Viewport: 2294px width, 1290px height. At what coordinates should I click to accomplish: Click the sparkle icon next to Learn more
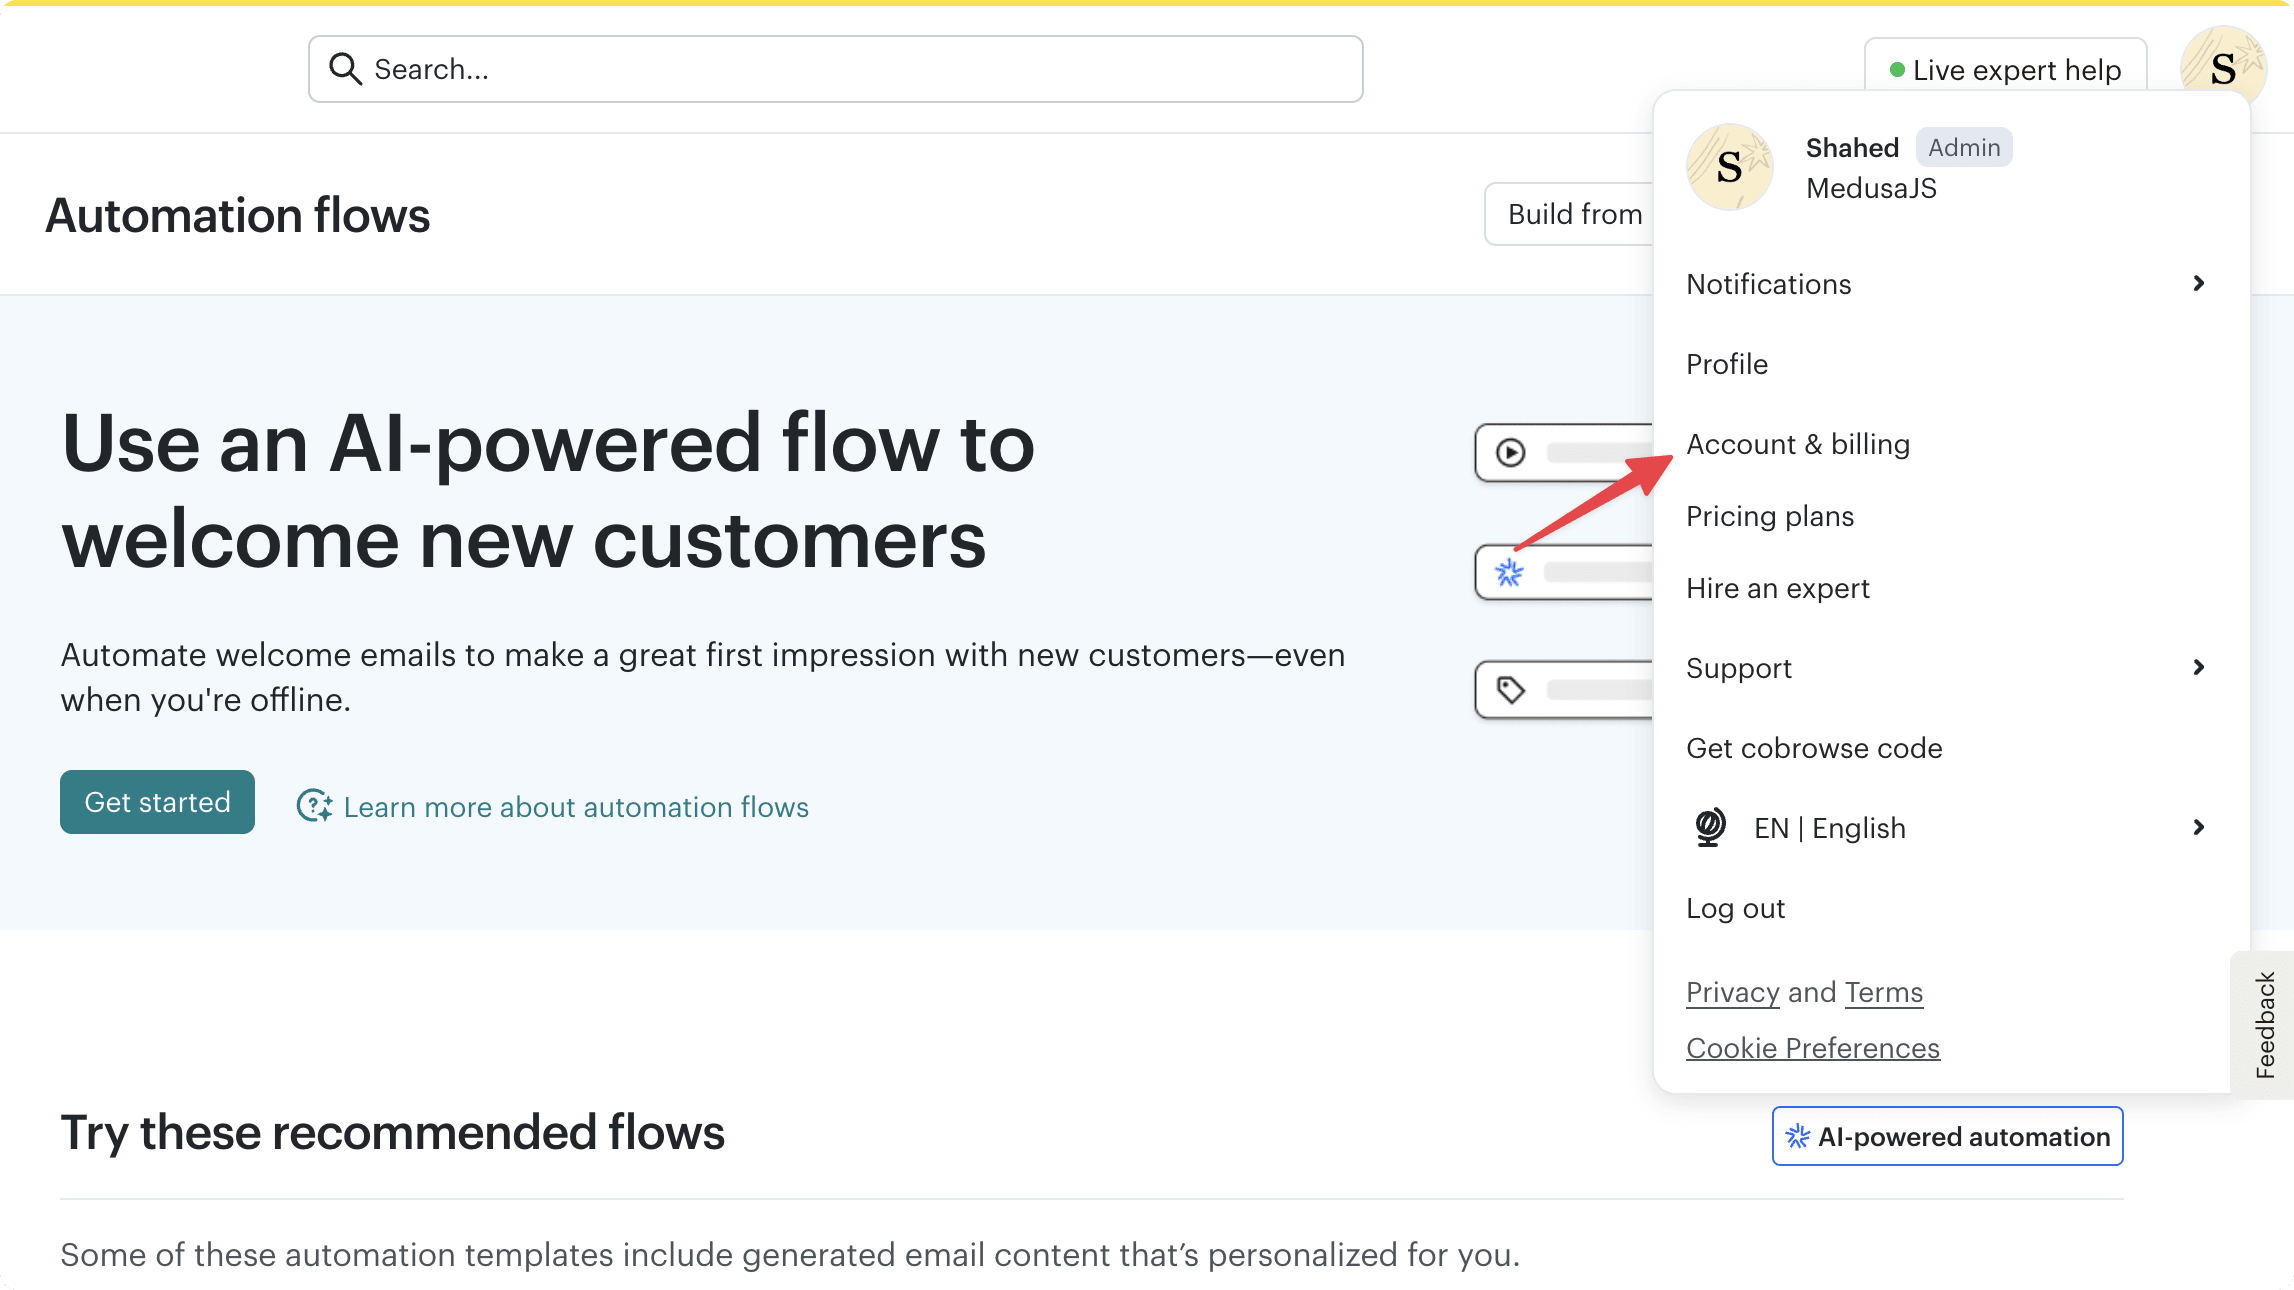pyautogui.click(x=313, y=806)
